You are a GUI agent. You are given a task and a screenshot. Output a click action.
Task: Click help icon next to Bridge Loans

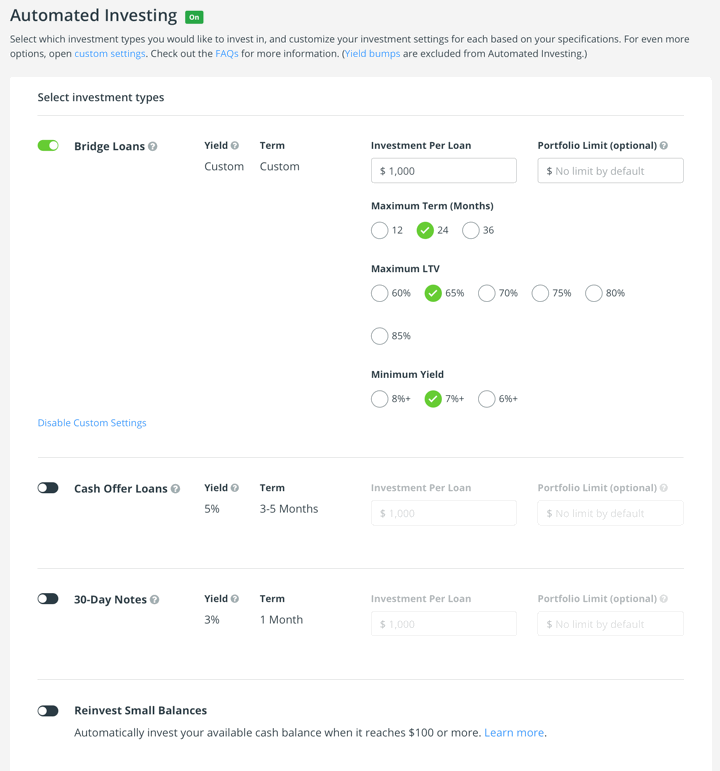tap(153, 147)
